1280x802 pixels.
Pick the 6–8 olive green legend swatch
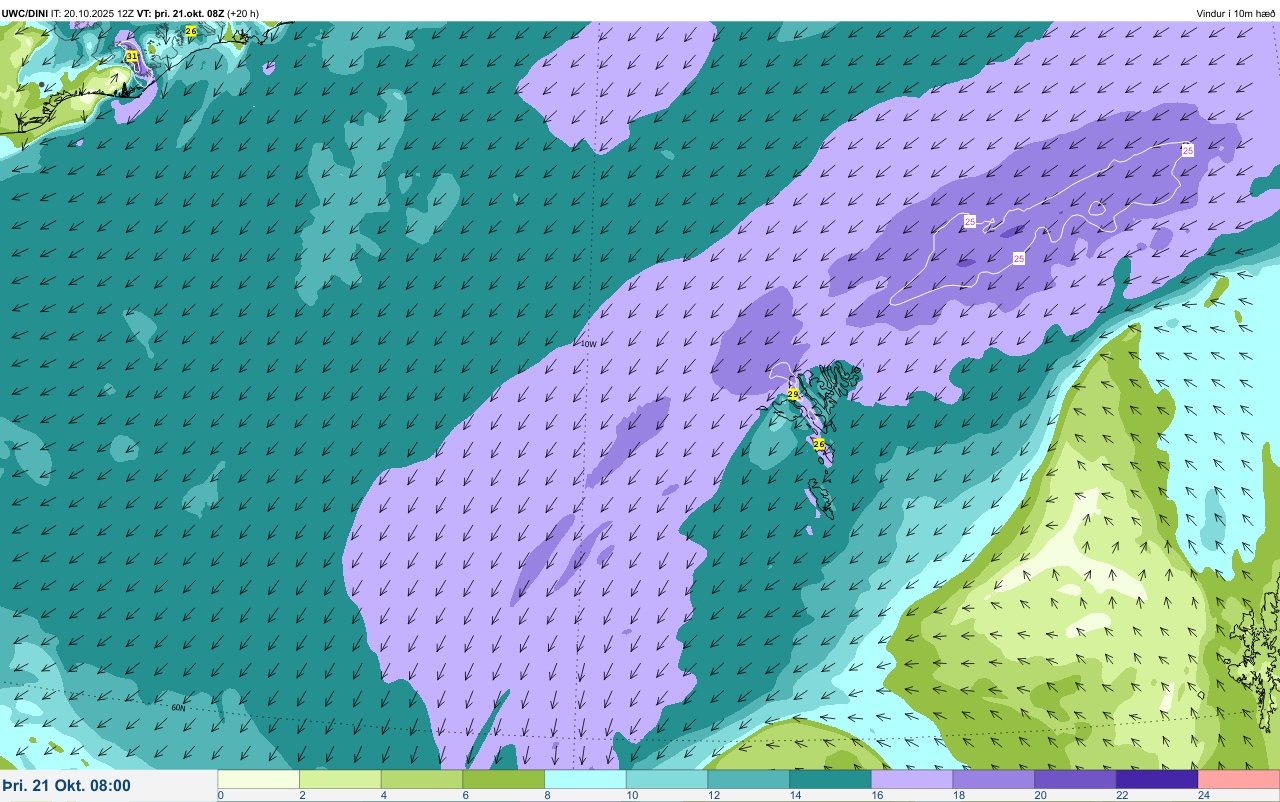click(503, 779)
